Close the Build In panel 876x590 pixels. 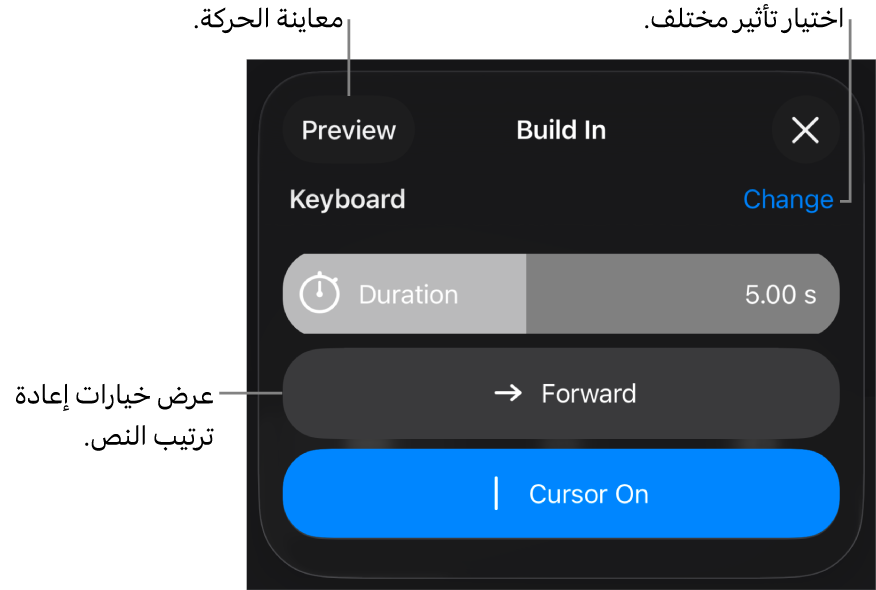pos(805,130)
